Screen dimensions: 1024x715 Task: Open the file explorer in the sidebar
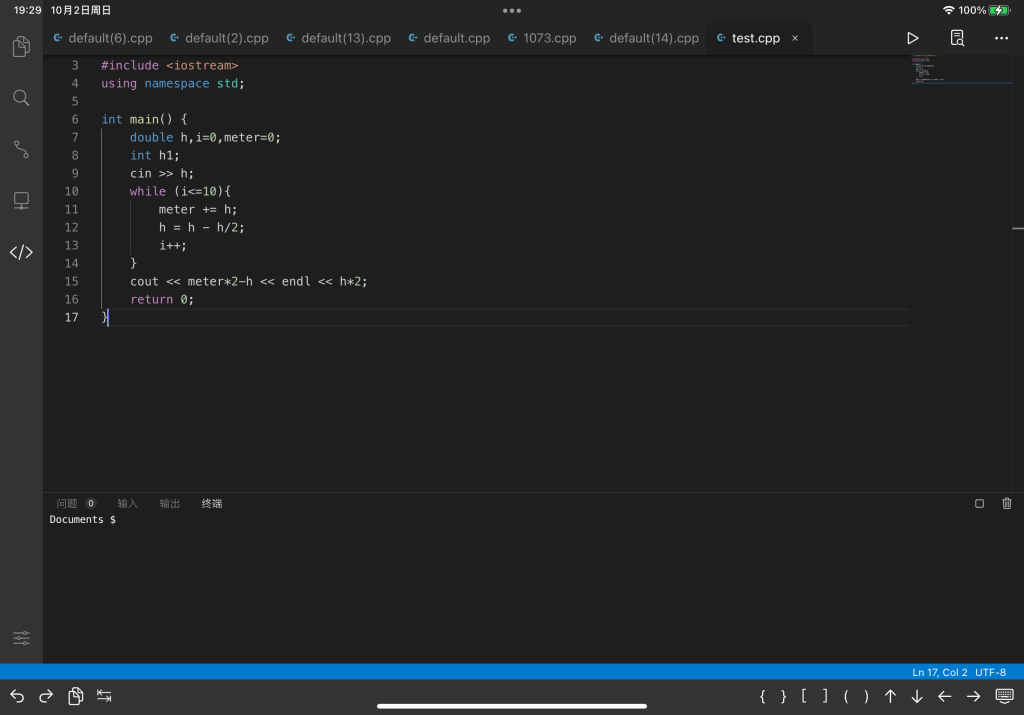(x=21, y=47)
